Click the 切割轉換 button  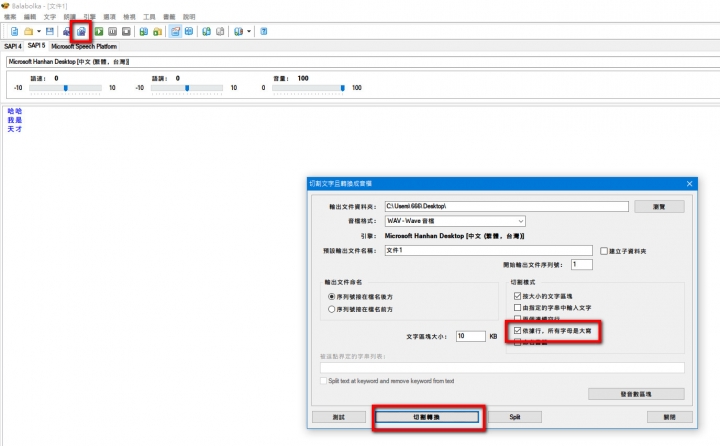(427, 417)
